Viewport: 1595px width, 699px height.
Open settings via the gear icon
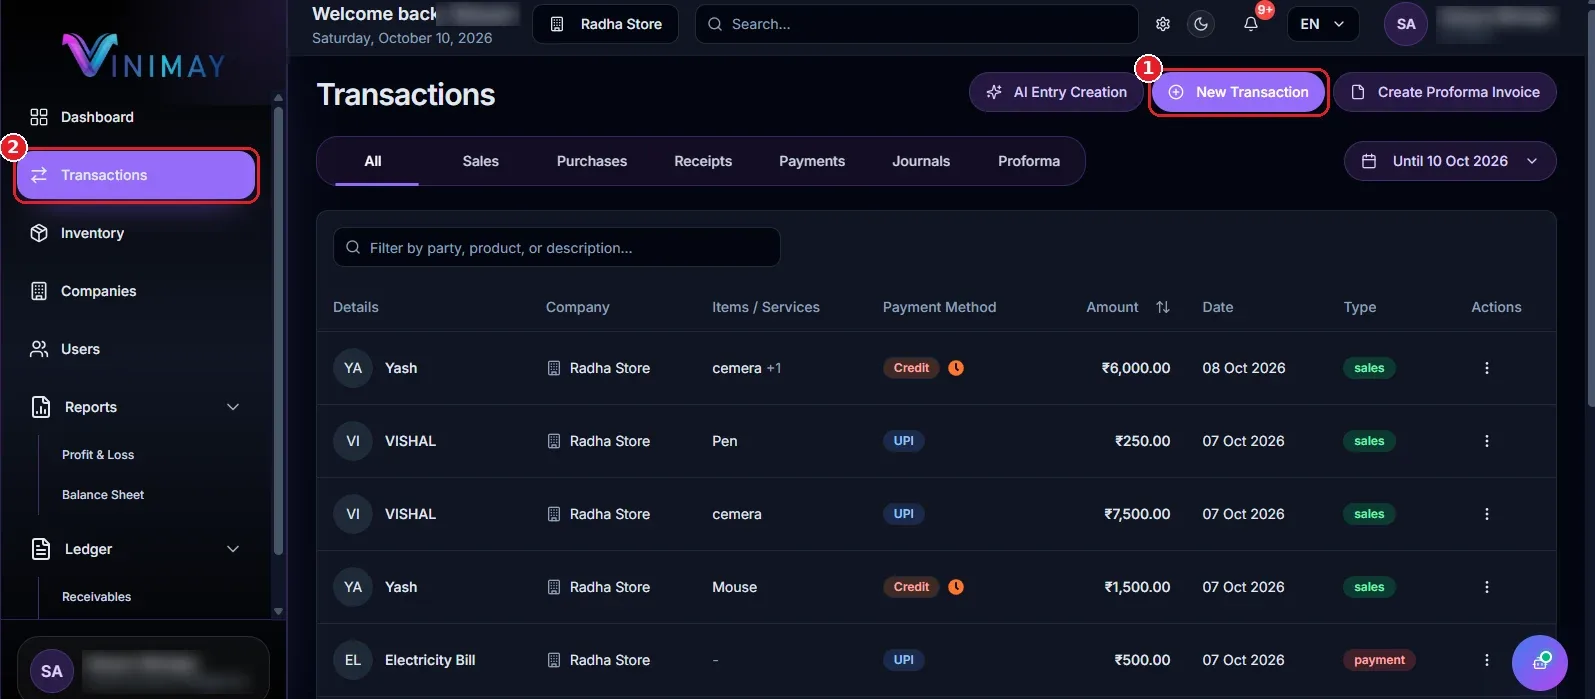coord(1163,24)
